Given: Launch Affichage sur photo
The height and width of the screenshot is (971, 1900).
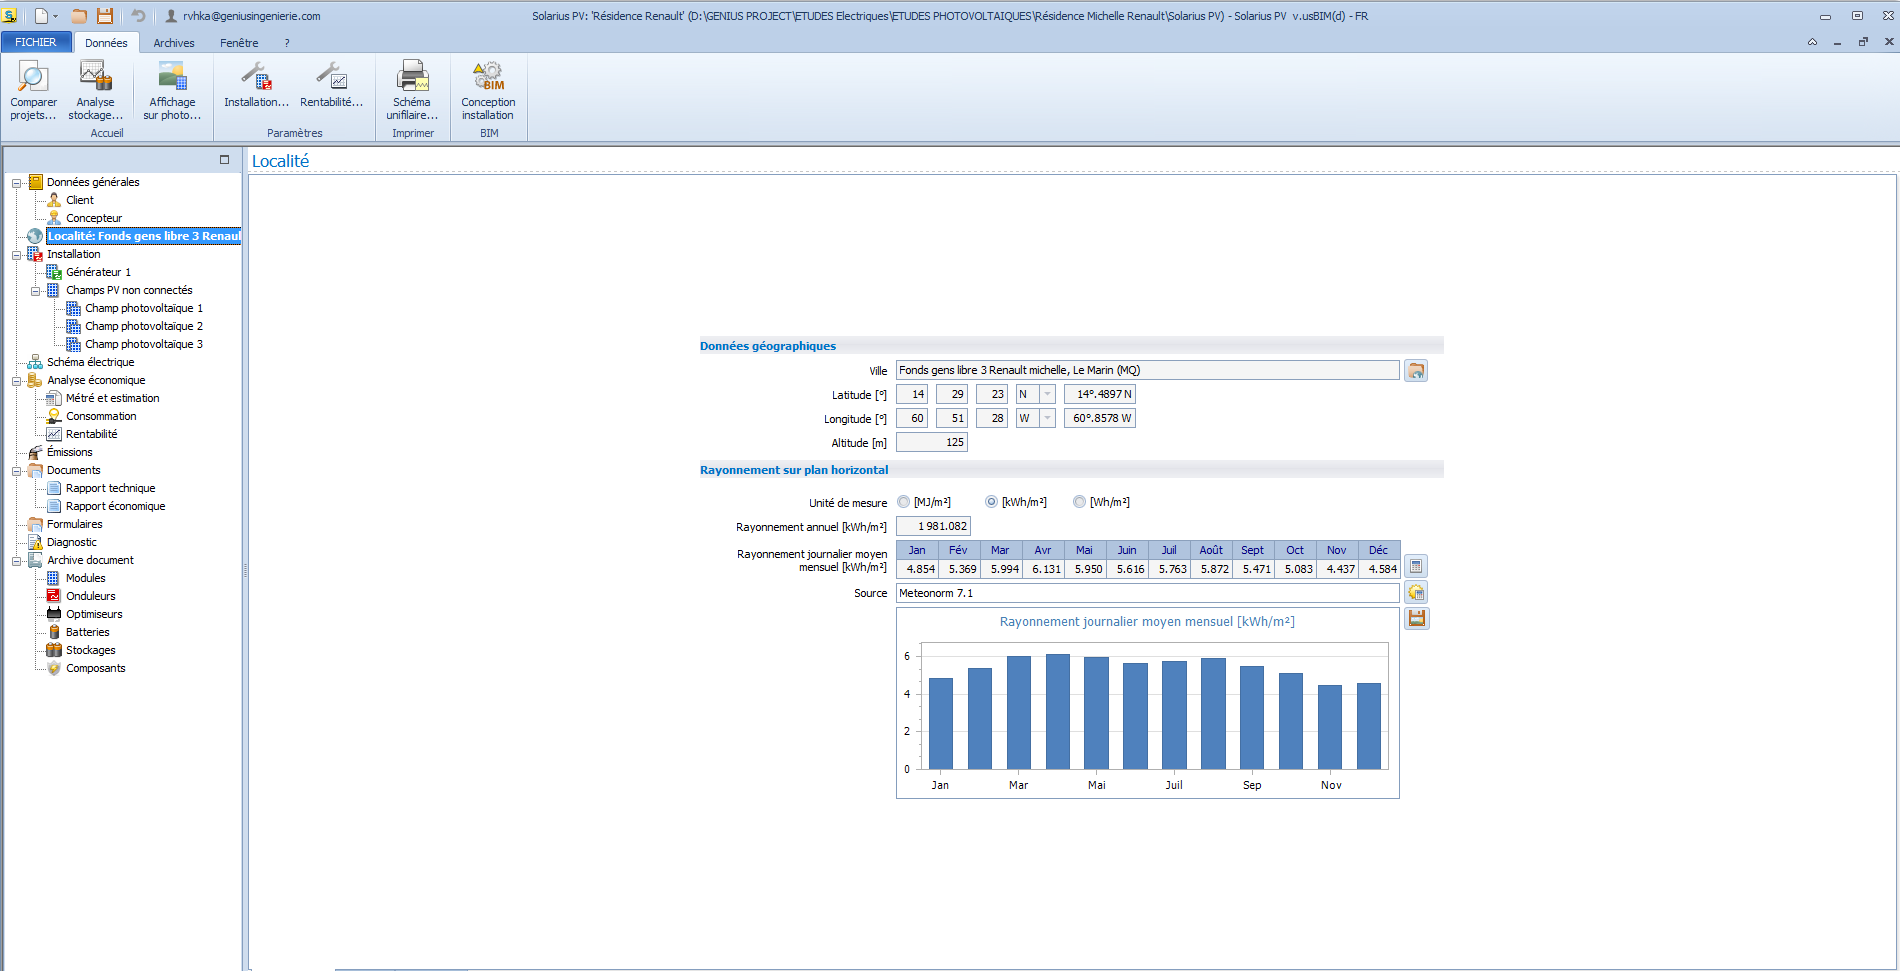Looking at the screenshot, I should [x=172, y=90].
